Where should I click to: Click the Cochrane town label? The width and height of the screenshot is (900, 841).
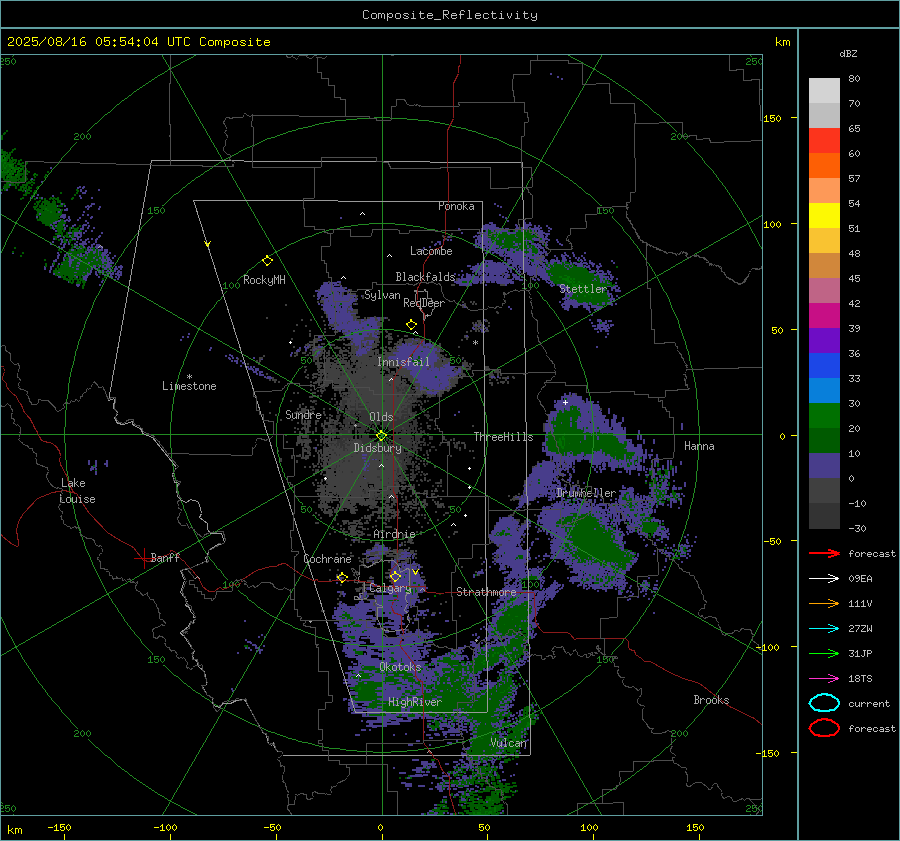tap(327, 559)
